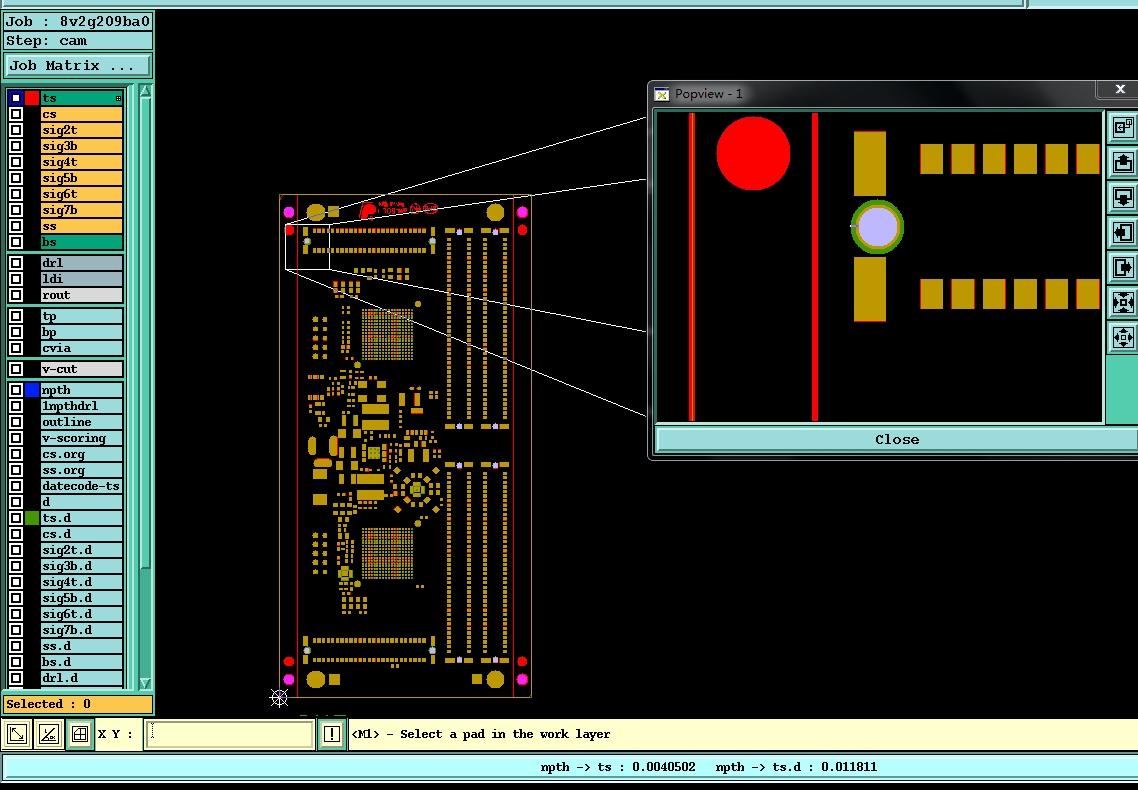Click the X Y coordinate input field

pyautogui.click(x=229, y=733)
